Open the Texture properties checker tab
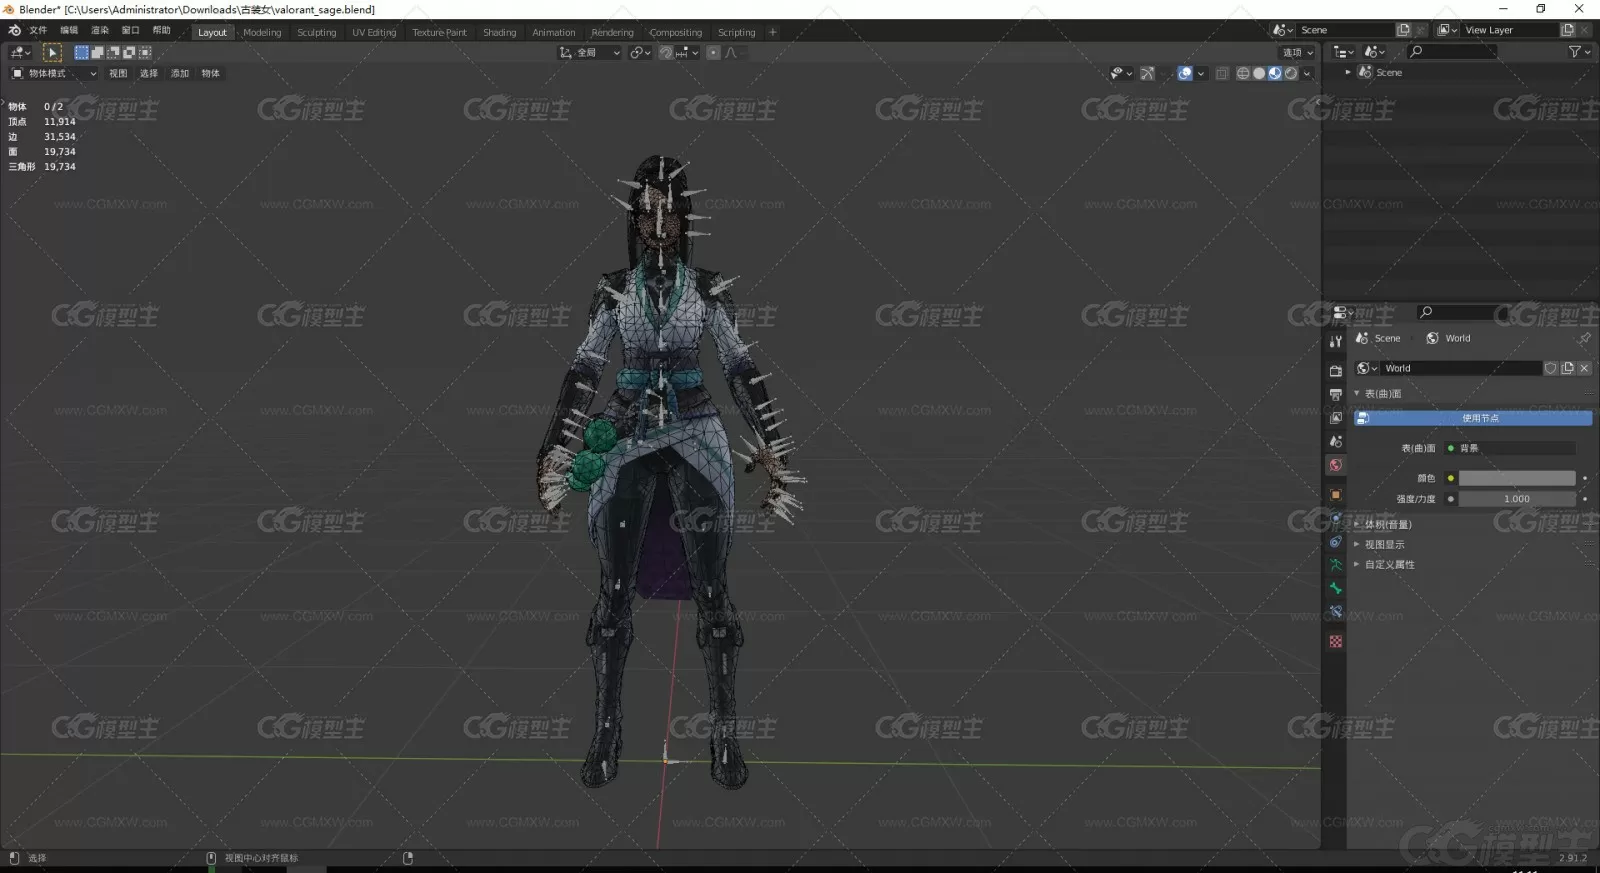Screen dimensions: 1600x873 point(1335,641)
